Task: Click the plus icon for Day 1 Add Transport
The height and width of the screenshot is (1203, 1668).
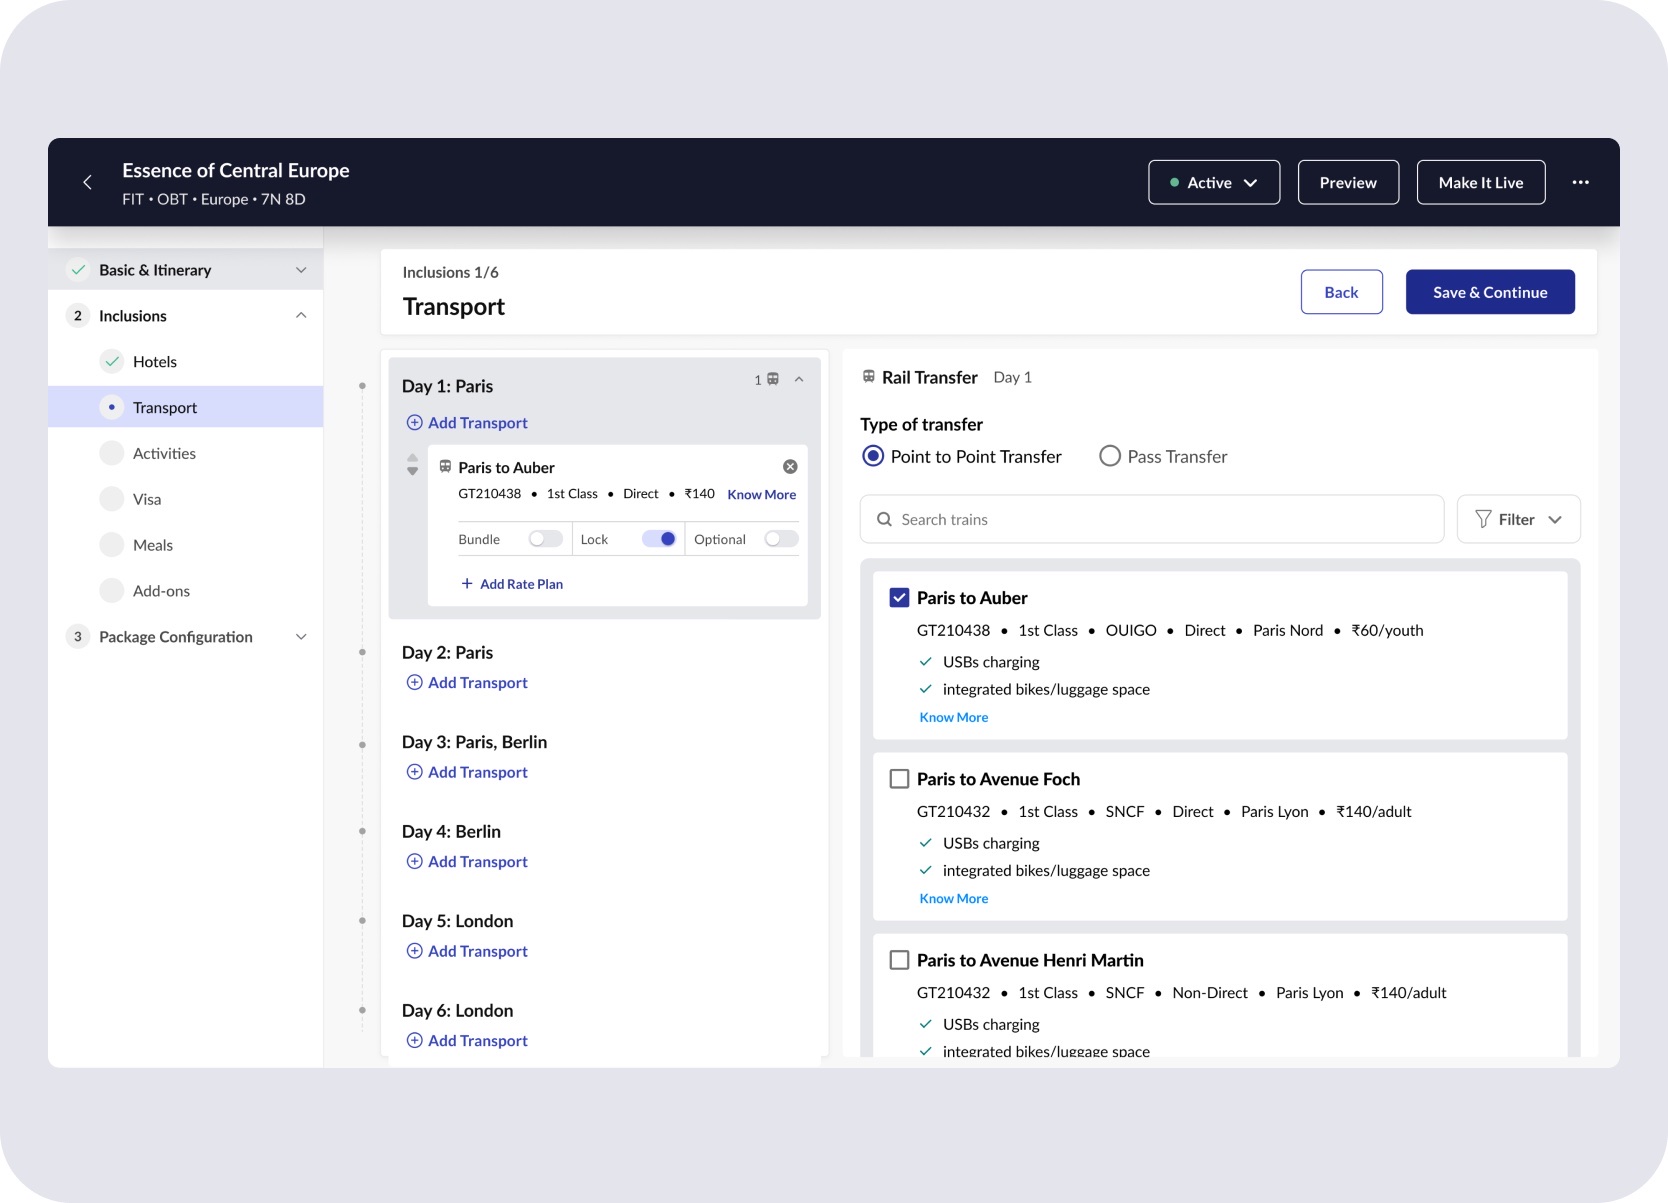Action: click(414, 423)
